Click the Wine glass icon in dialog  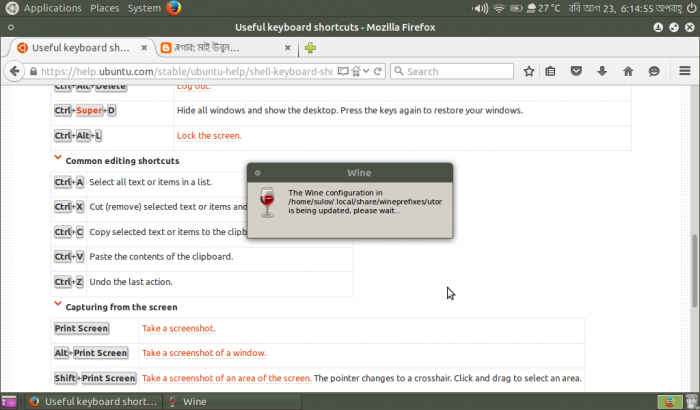(267, 202)
